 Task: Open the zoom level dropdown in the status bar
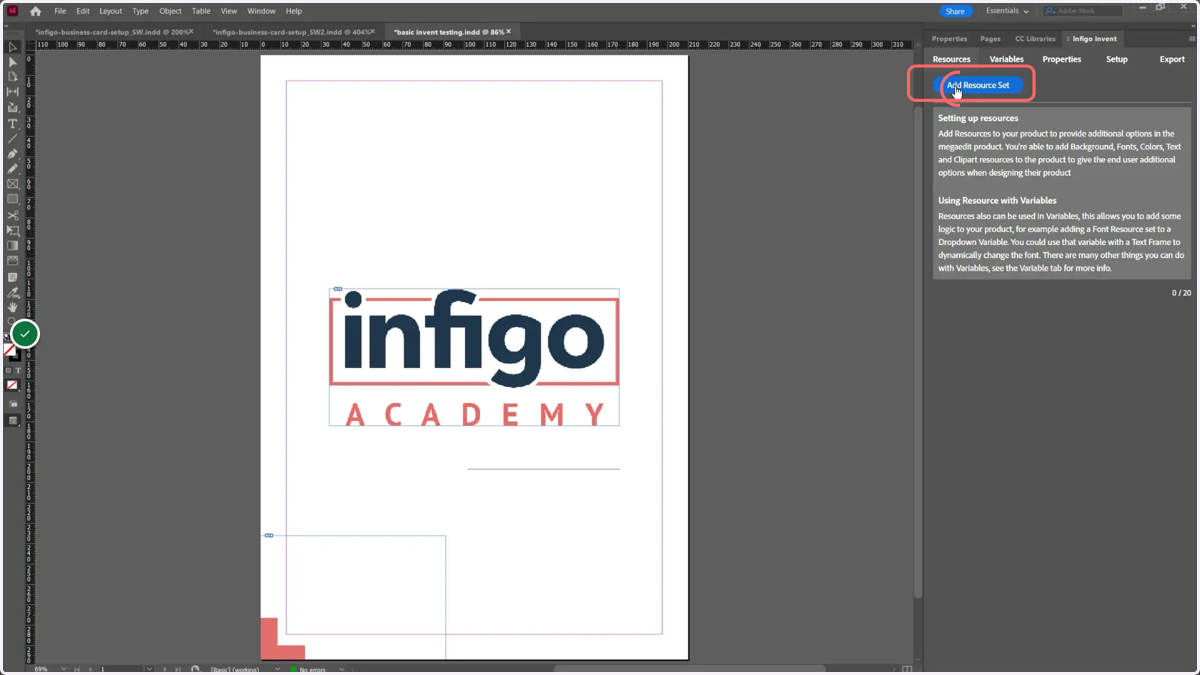click(x=63, y=669)
